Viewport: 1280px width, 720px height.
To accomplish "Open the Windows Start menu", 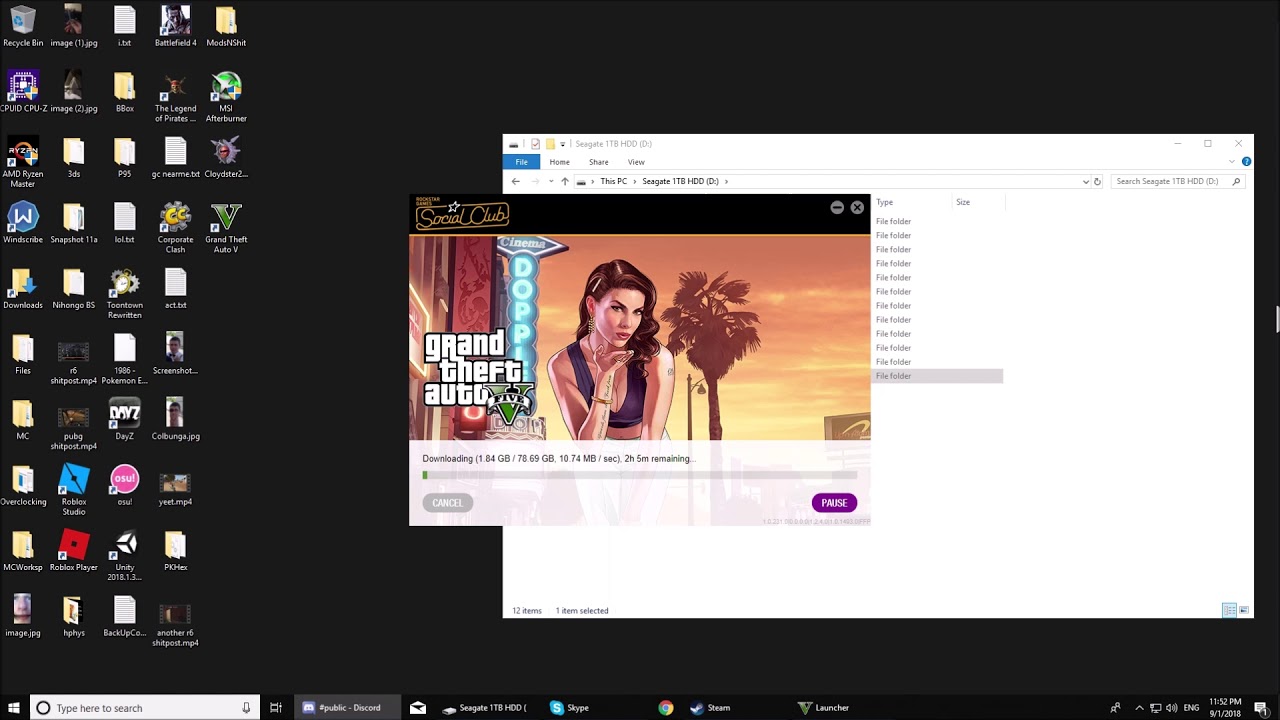I will [x=14, y=708].
